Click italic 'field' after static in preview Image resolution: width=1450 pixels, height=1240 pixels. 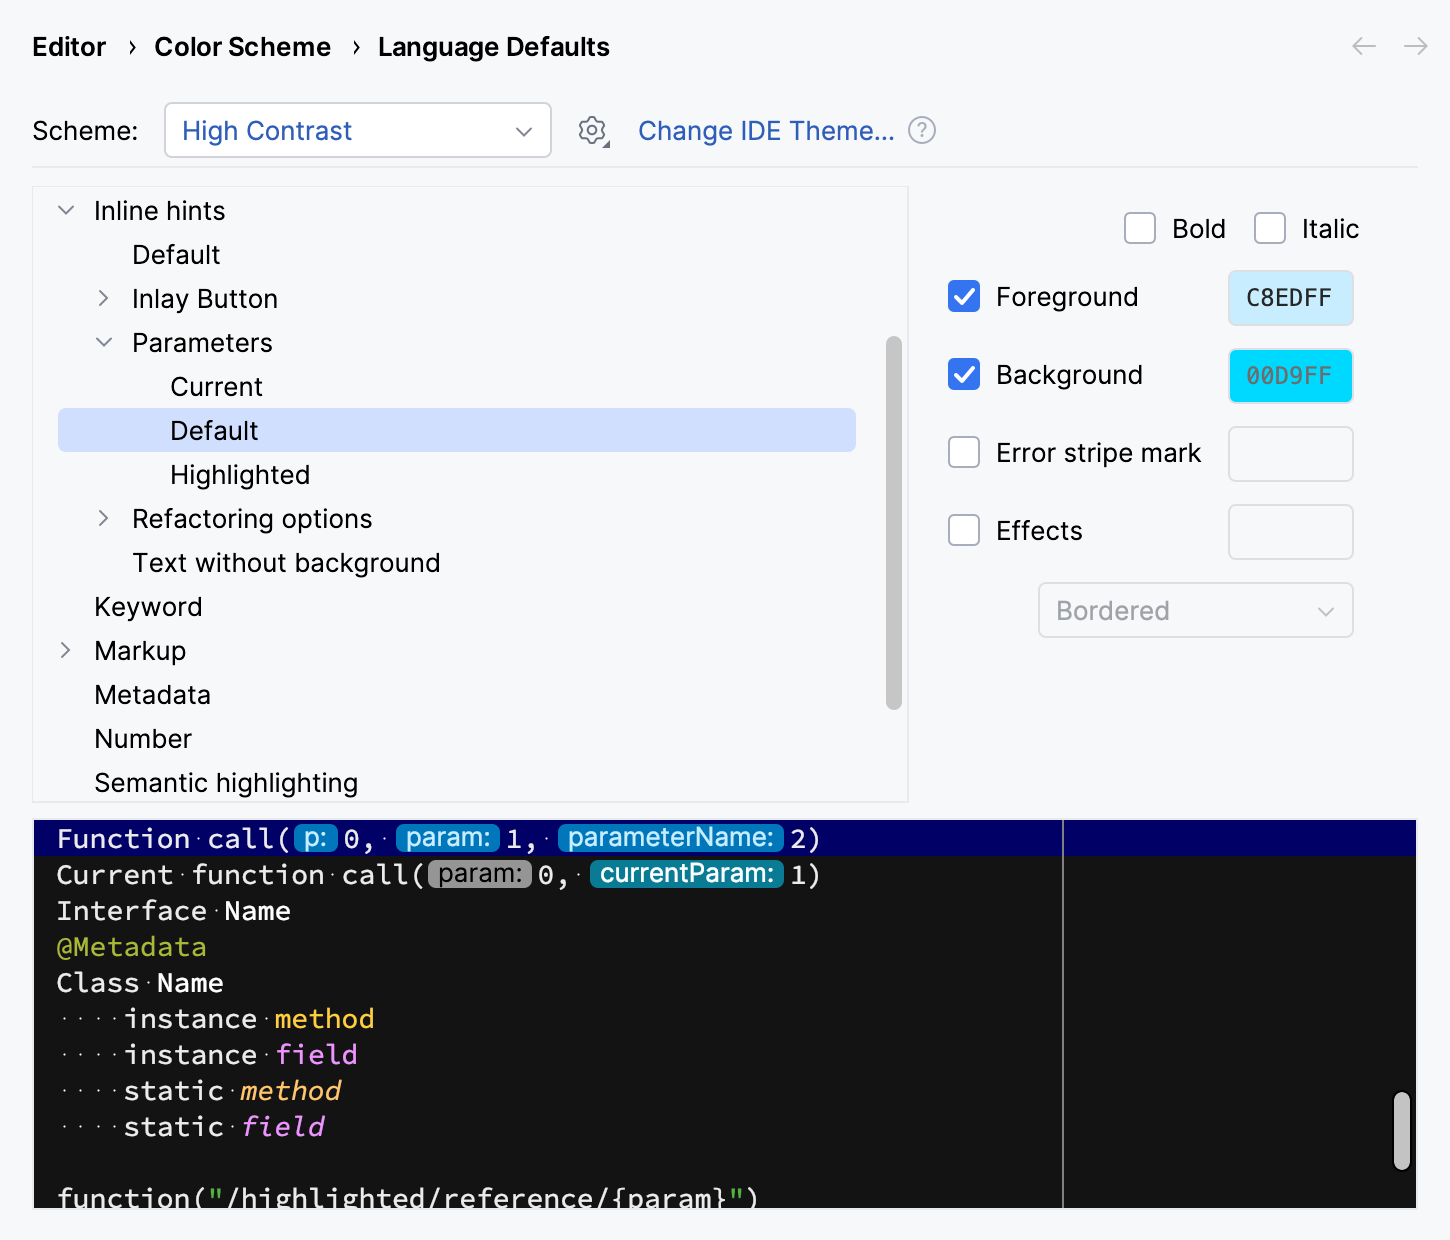tap(283, 1127)
